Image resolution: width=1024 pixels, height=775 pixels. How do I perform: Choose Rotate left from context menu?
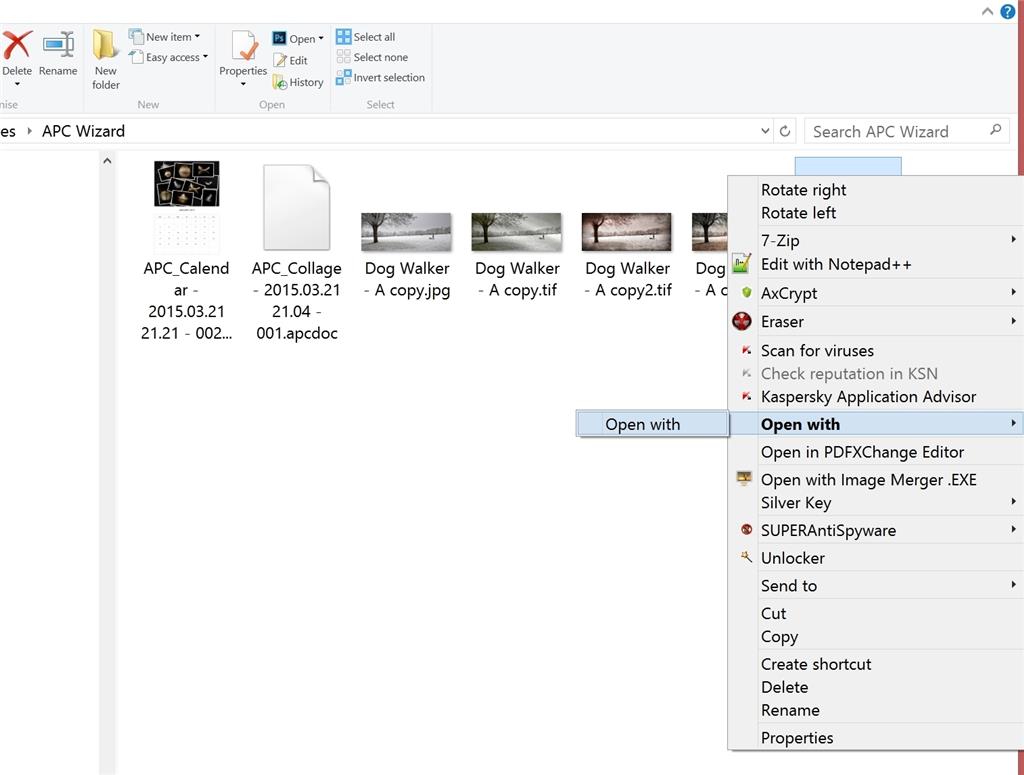[x=799, y=213]
